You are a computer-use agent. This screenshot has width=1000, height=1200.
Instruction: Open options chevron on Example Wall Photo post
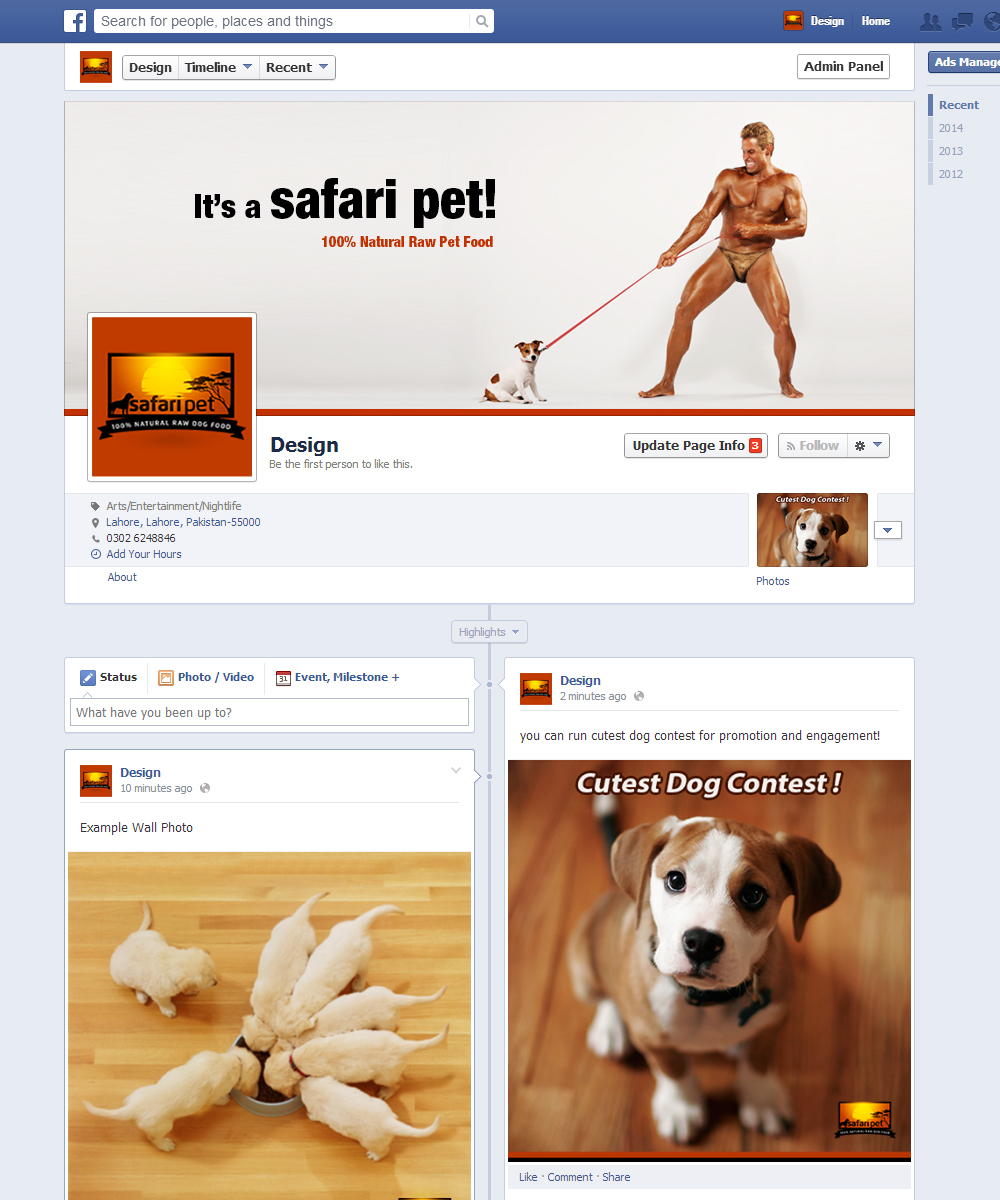tap(456, 770)
